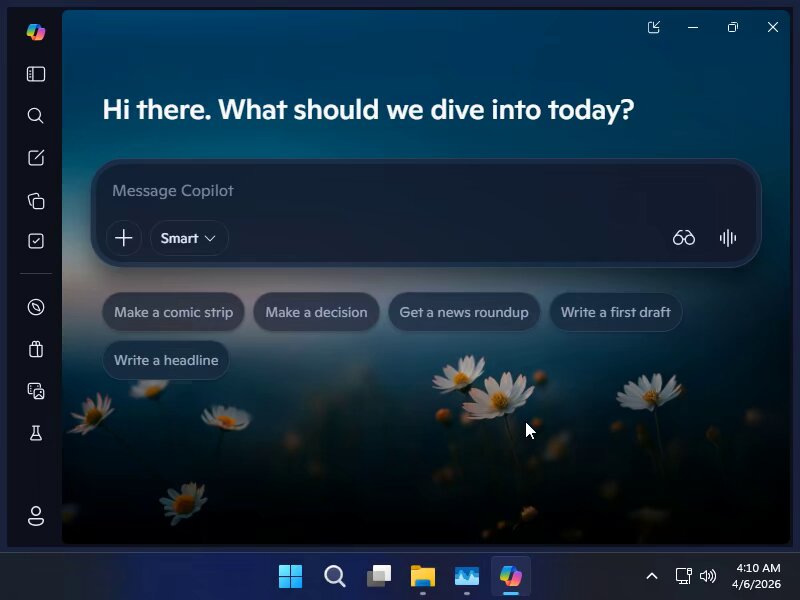Open the Discover compass page
Screen dimensions: 800x600
(35, 307)
